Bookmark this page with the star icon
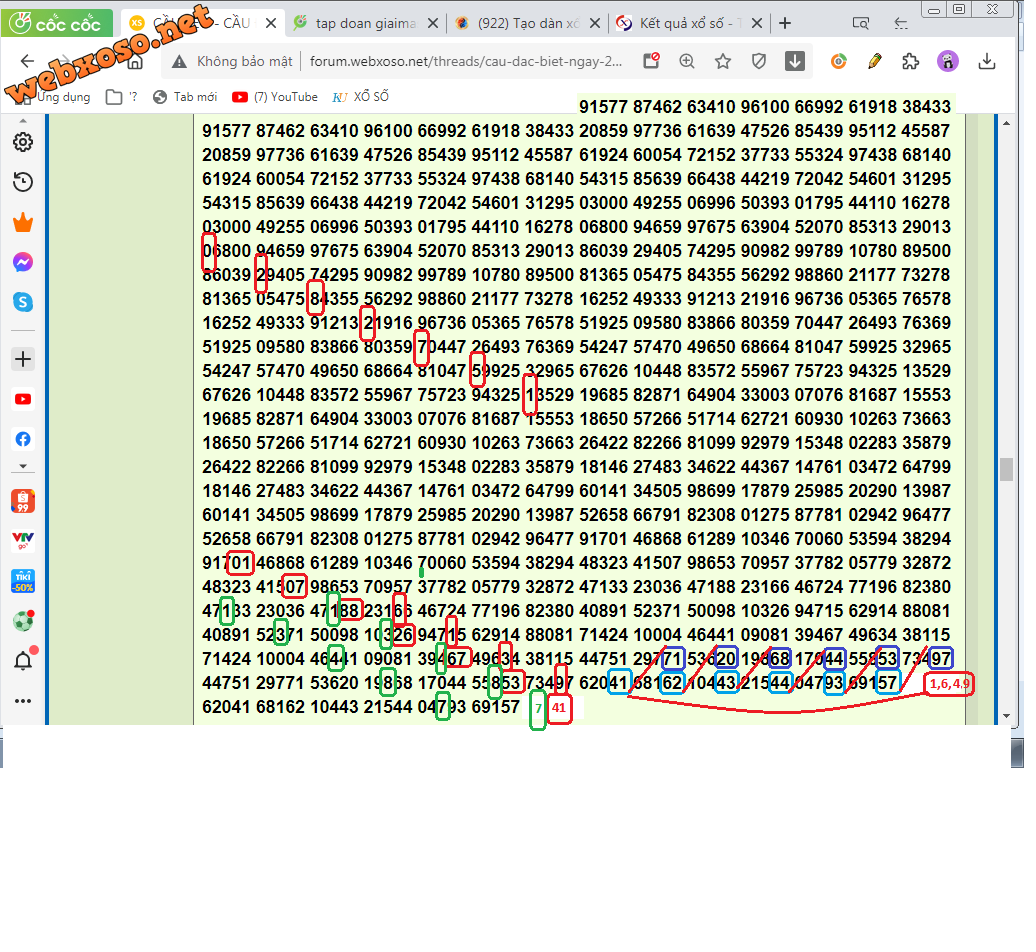1036x952 pixels. click(723, 62)
